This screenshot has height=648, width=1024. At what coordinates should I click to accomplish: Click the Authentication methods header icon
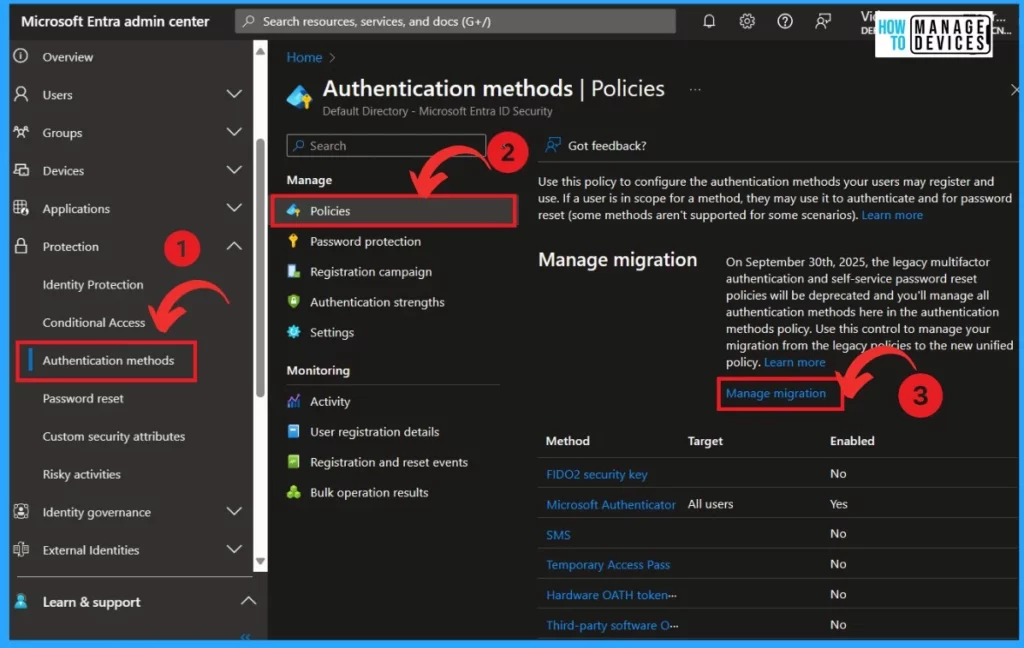coord(300,97)
